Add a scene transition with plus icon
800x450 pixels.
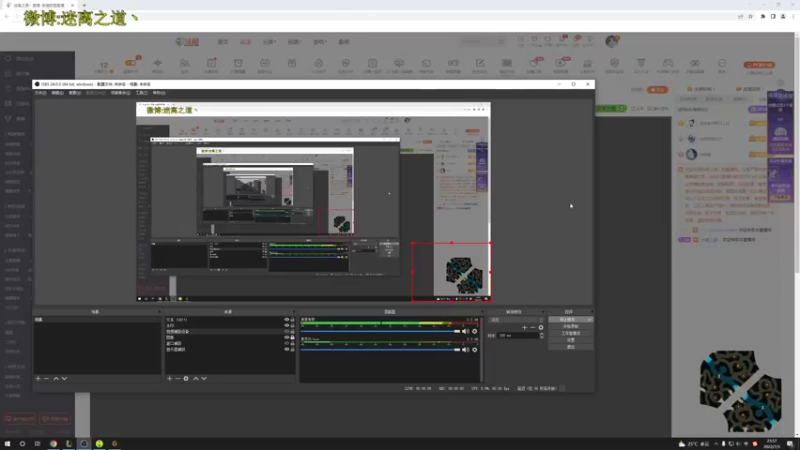[x=524, y=328]
